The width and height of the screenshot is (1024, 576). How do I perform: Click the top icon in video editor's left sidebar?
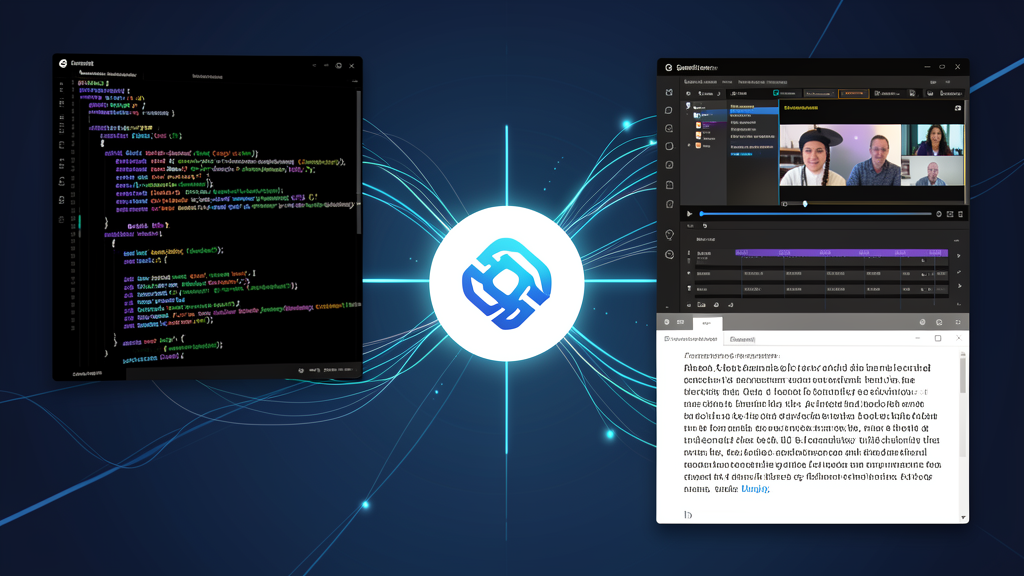pos(669,92)
